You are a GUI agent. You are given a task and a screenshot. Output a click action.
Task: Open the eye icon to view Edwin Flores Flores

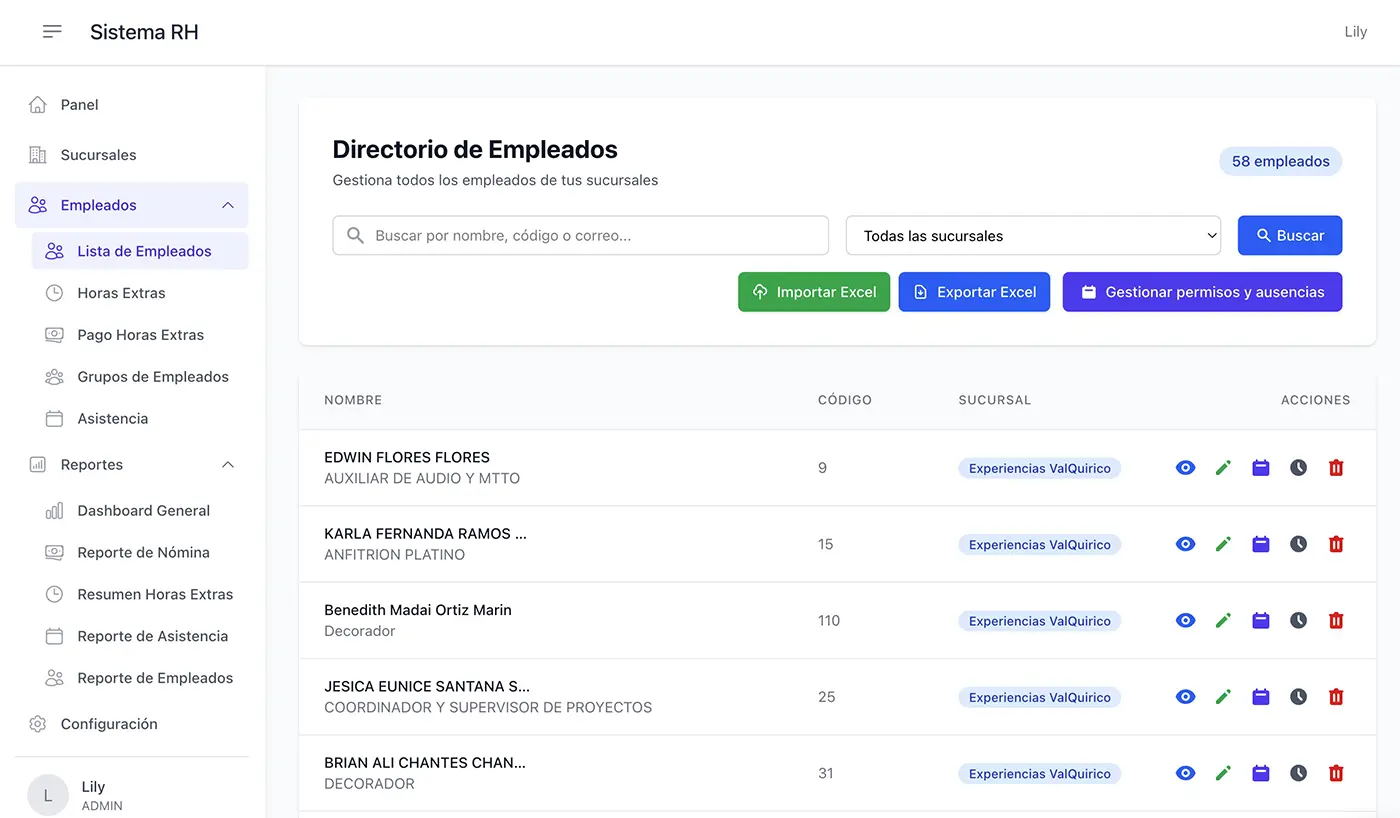pyautogui.click(x=1185, y=467)
